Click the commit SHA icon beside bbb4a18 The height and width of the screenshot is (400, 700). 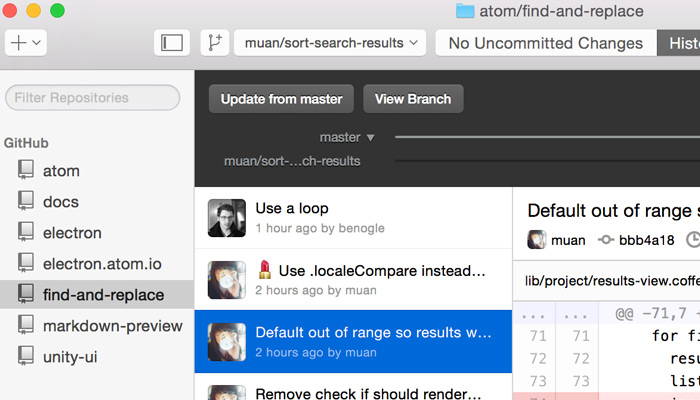tap(606, 240)
